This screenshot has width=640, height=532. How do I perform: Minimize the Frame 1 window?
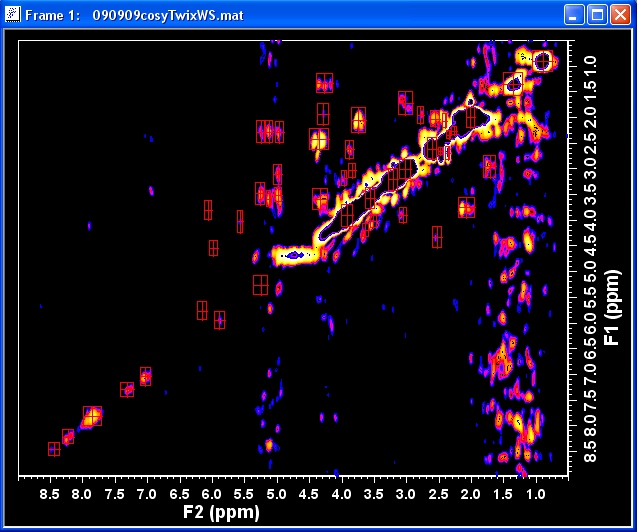click(573, 15)
